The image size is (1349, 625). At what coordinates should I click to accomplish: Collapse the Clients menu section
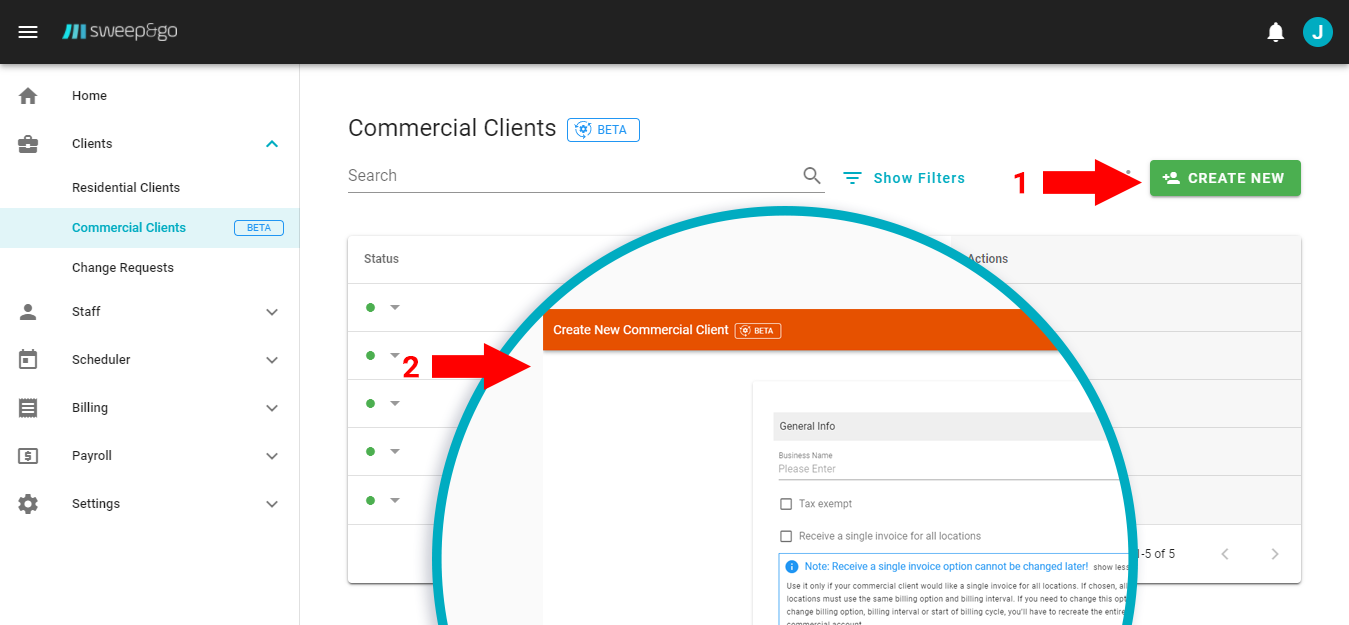[x=271, y=144]
